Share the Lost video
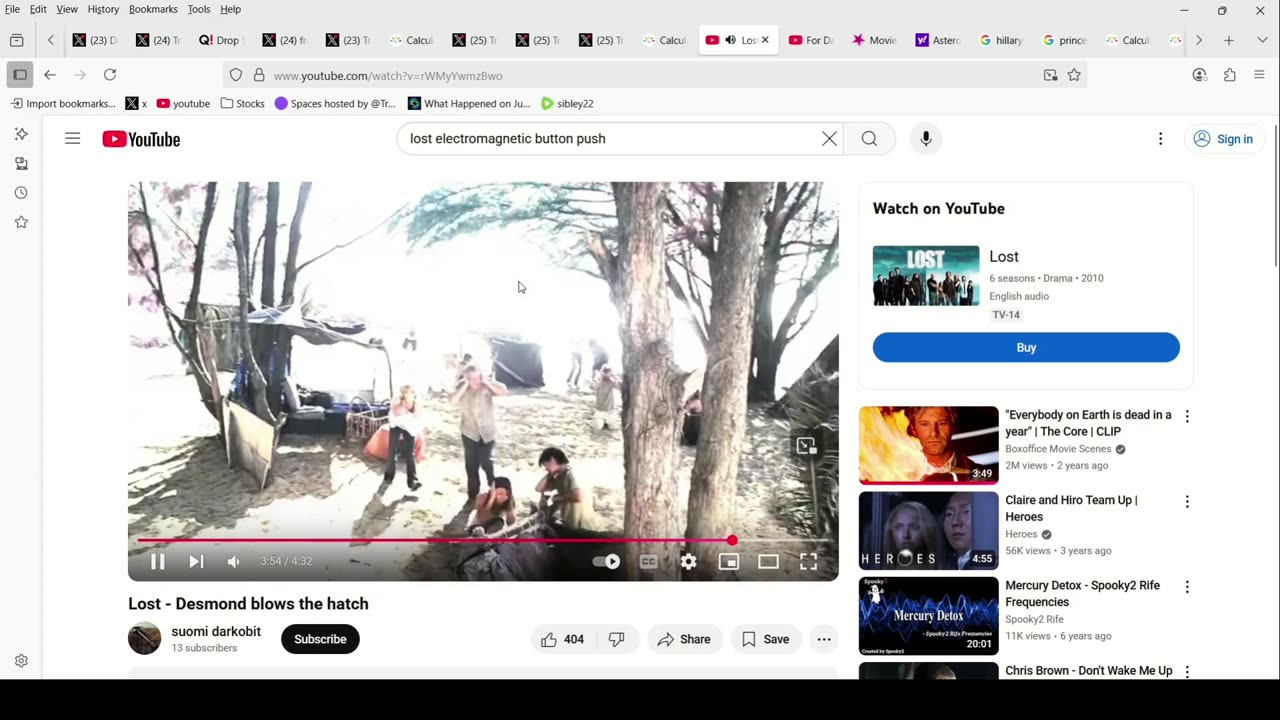The height and width of the screenshot is (720, 1280). (x=684, y=639)
